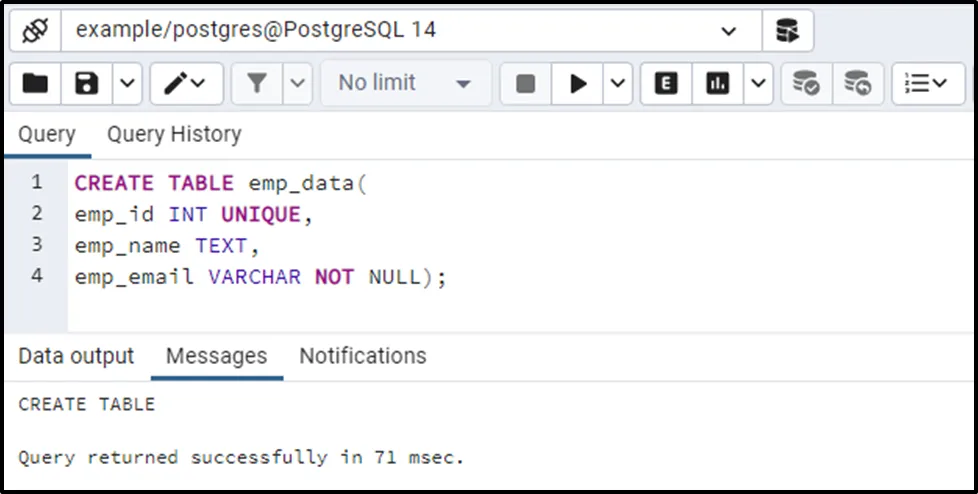Click the new connection database icon
Screen dimensions: 978x494
(787, 31)
